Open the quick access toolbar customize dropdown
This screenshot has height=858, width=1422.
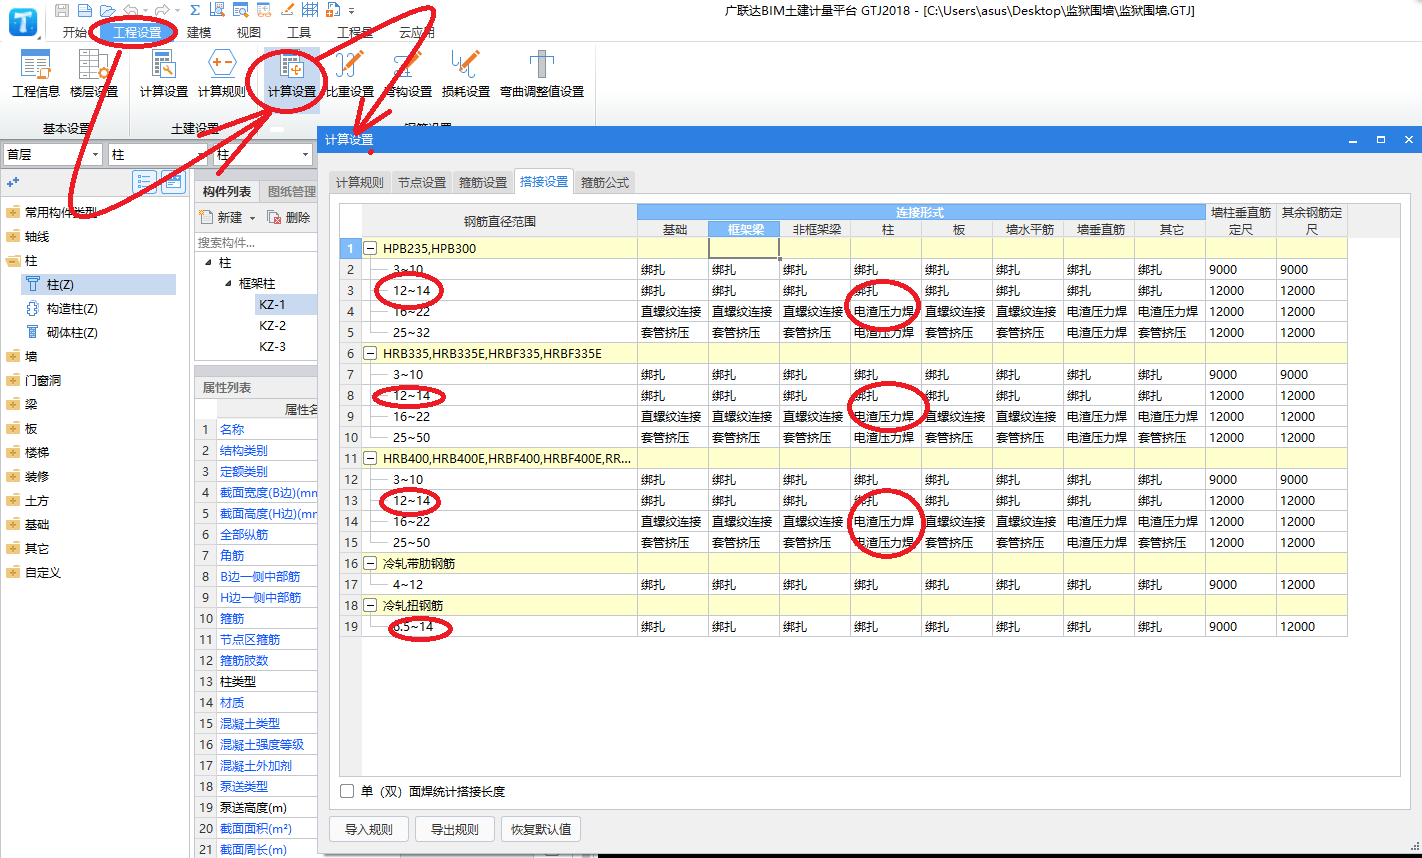pos(353,11)
